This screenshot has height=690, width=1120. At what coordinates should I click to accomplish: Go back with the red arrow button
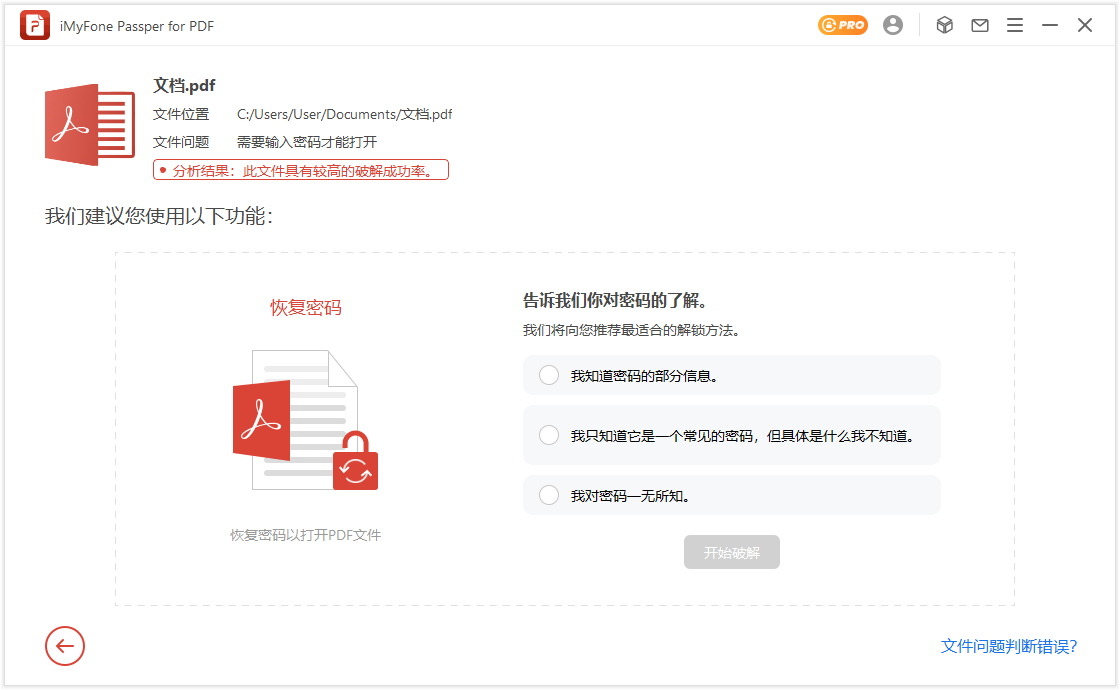tap(65, 646)
